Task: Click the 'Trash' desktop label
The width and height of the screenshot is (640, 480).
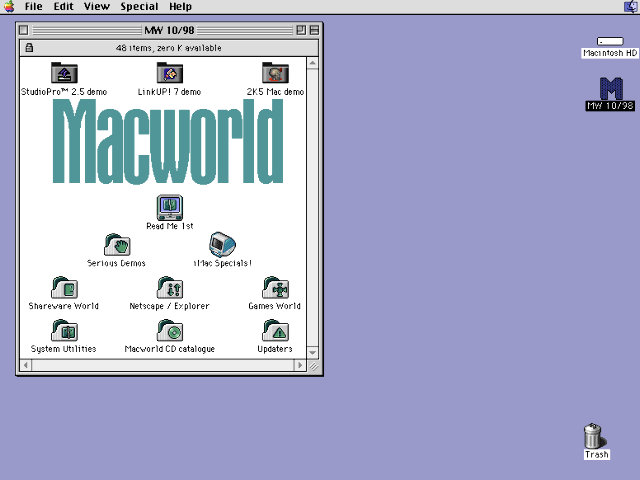Action: tap(597, 454)
